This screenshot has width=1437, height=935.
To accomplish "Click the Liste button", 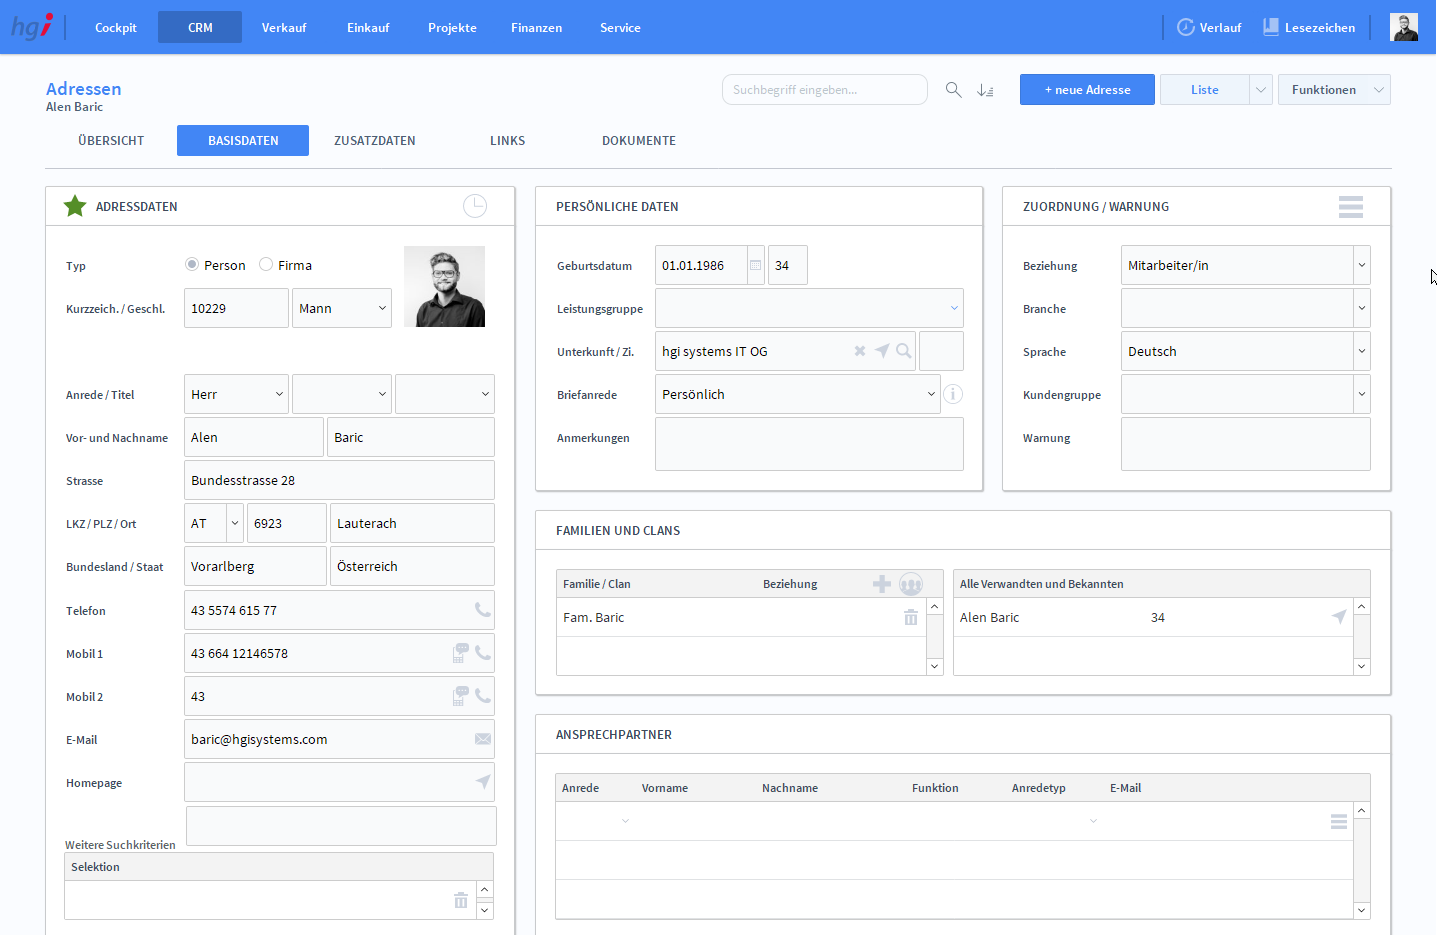I will coord(1204,90).
